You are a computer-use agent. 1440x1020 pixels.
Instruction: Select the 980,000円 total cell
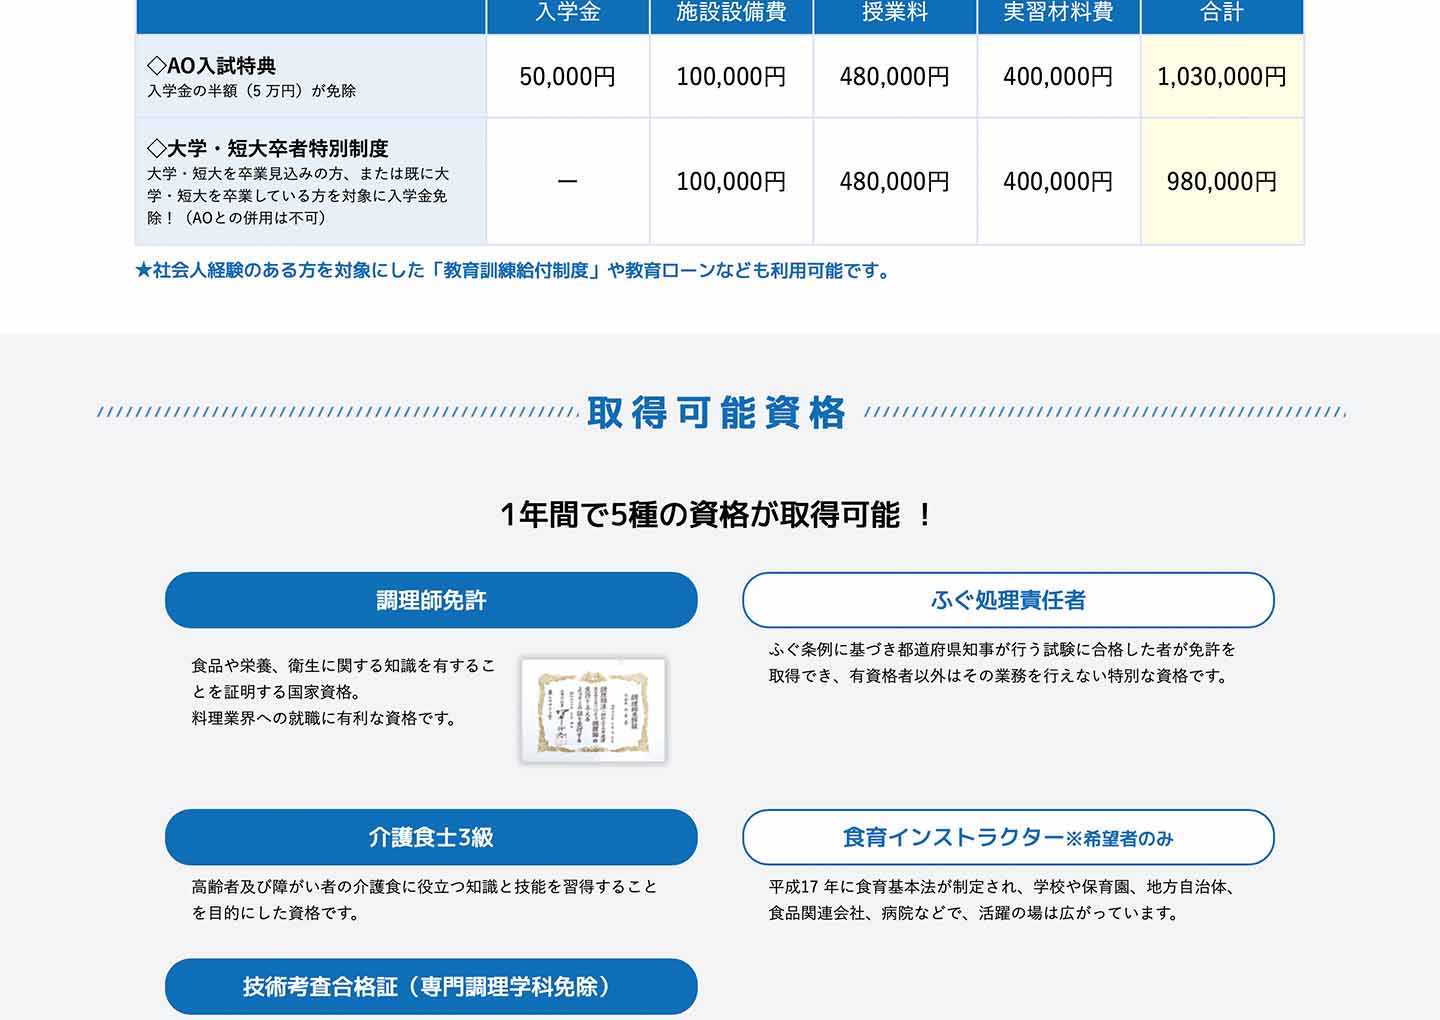point(1222,181)
